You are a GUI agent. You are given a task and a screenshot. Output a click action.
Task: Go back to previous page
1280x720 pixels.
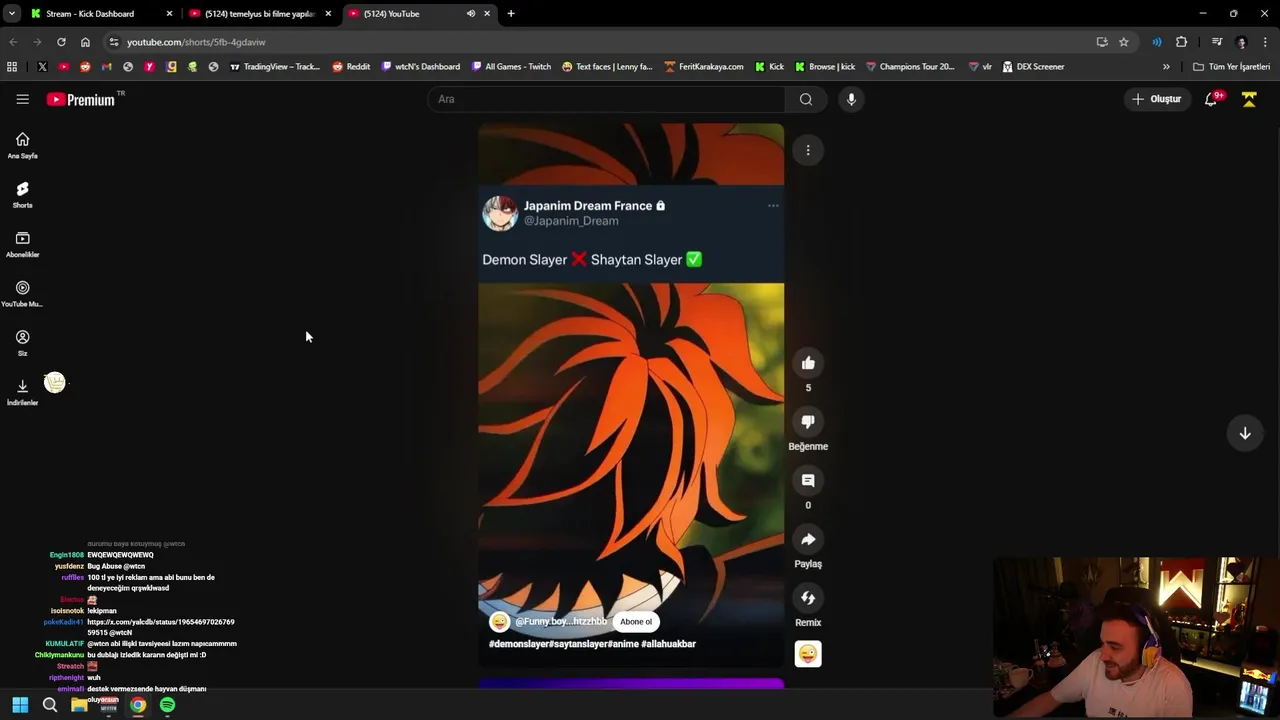(13, 42)
